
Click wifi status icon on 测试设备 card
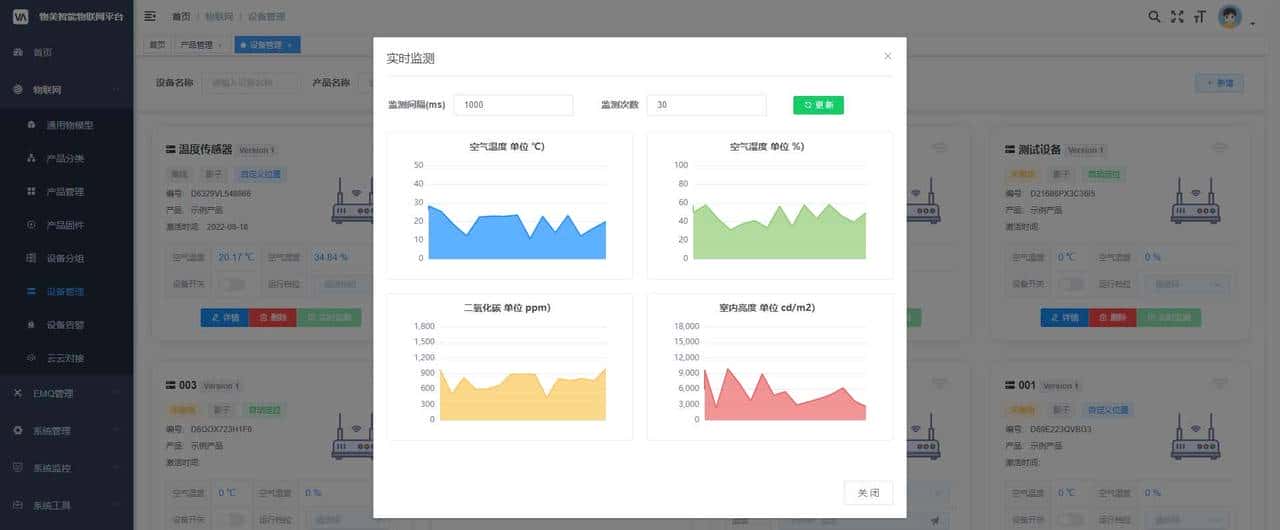point(1219,147)
